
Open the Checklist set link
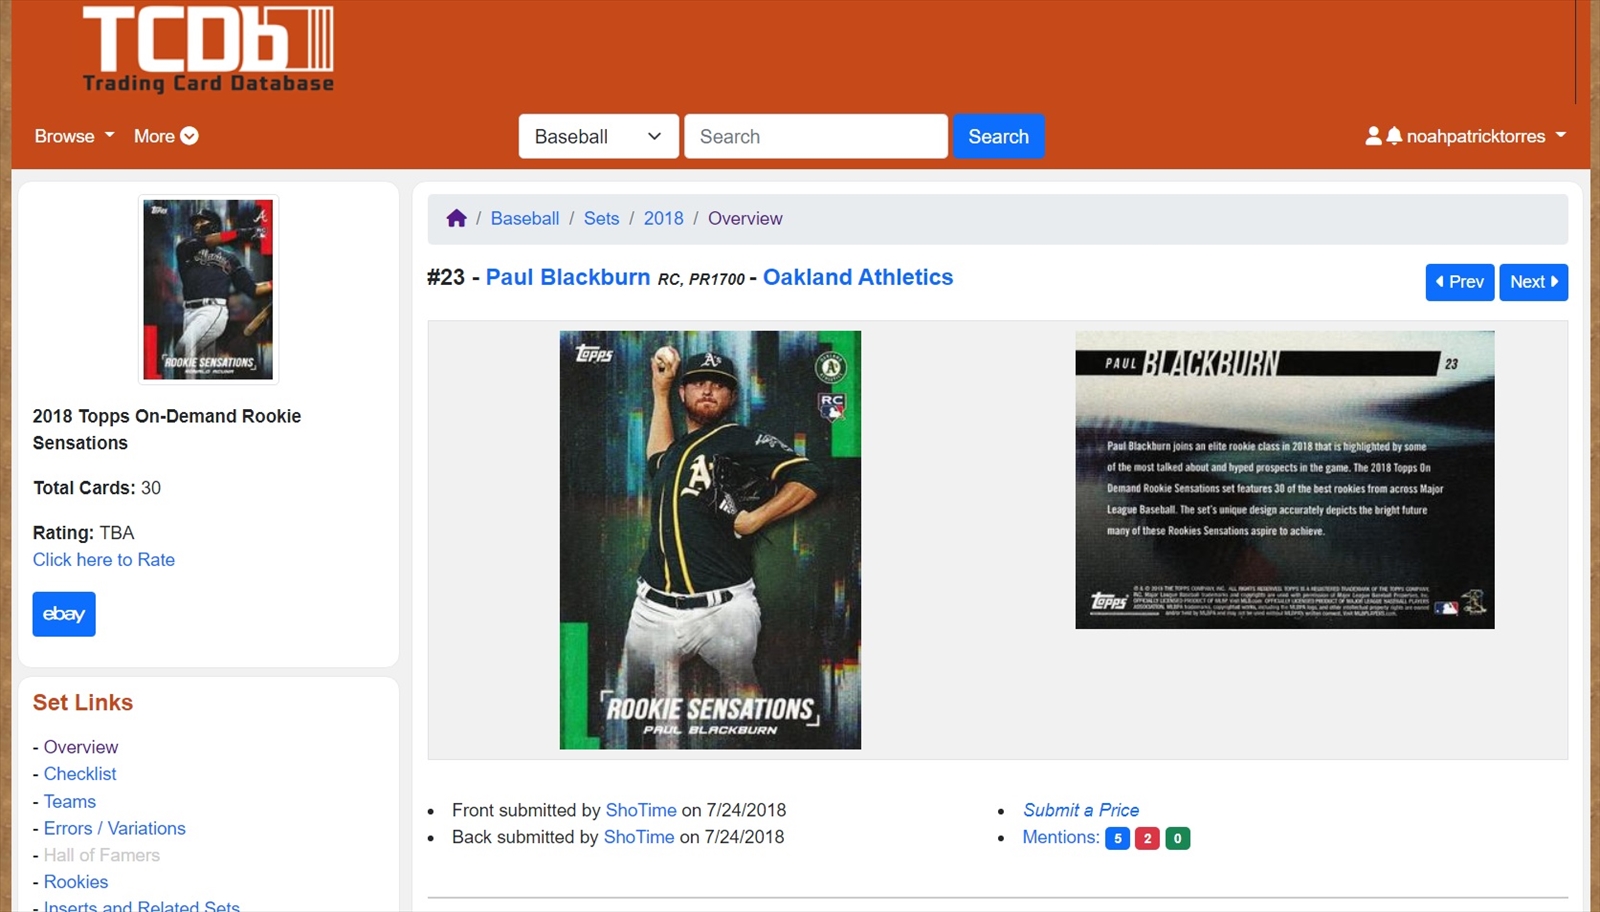coord(80,774)
